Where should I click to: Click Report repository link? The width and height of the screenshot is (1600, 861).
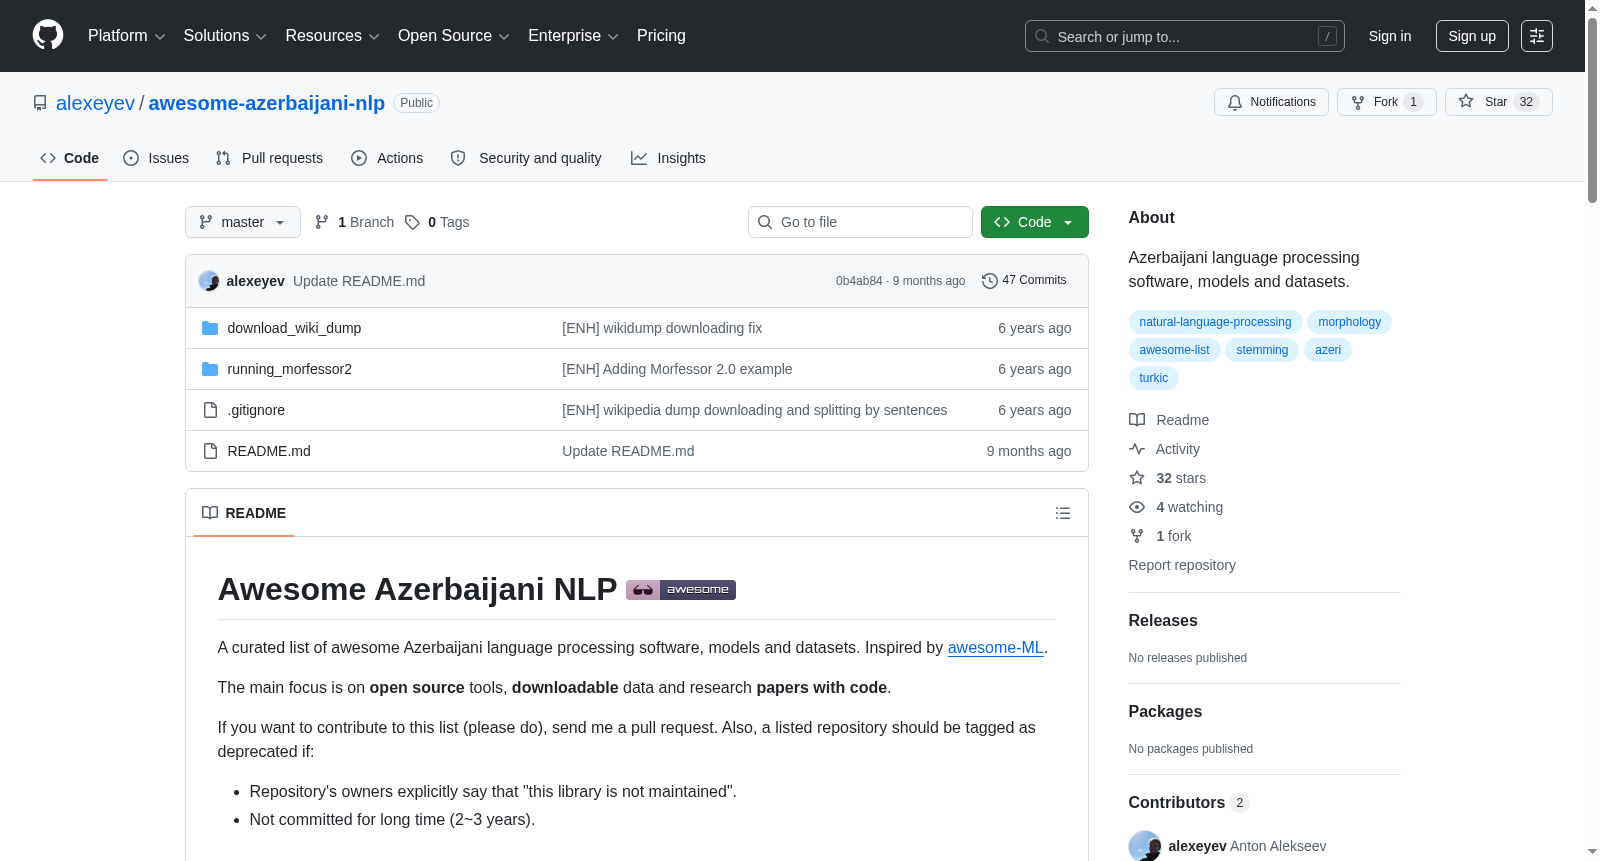pyautogui.click(x=1182, y=565)
